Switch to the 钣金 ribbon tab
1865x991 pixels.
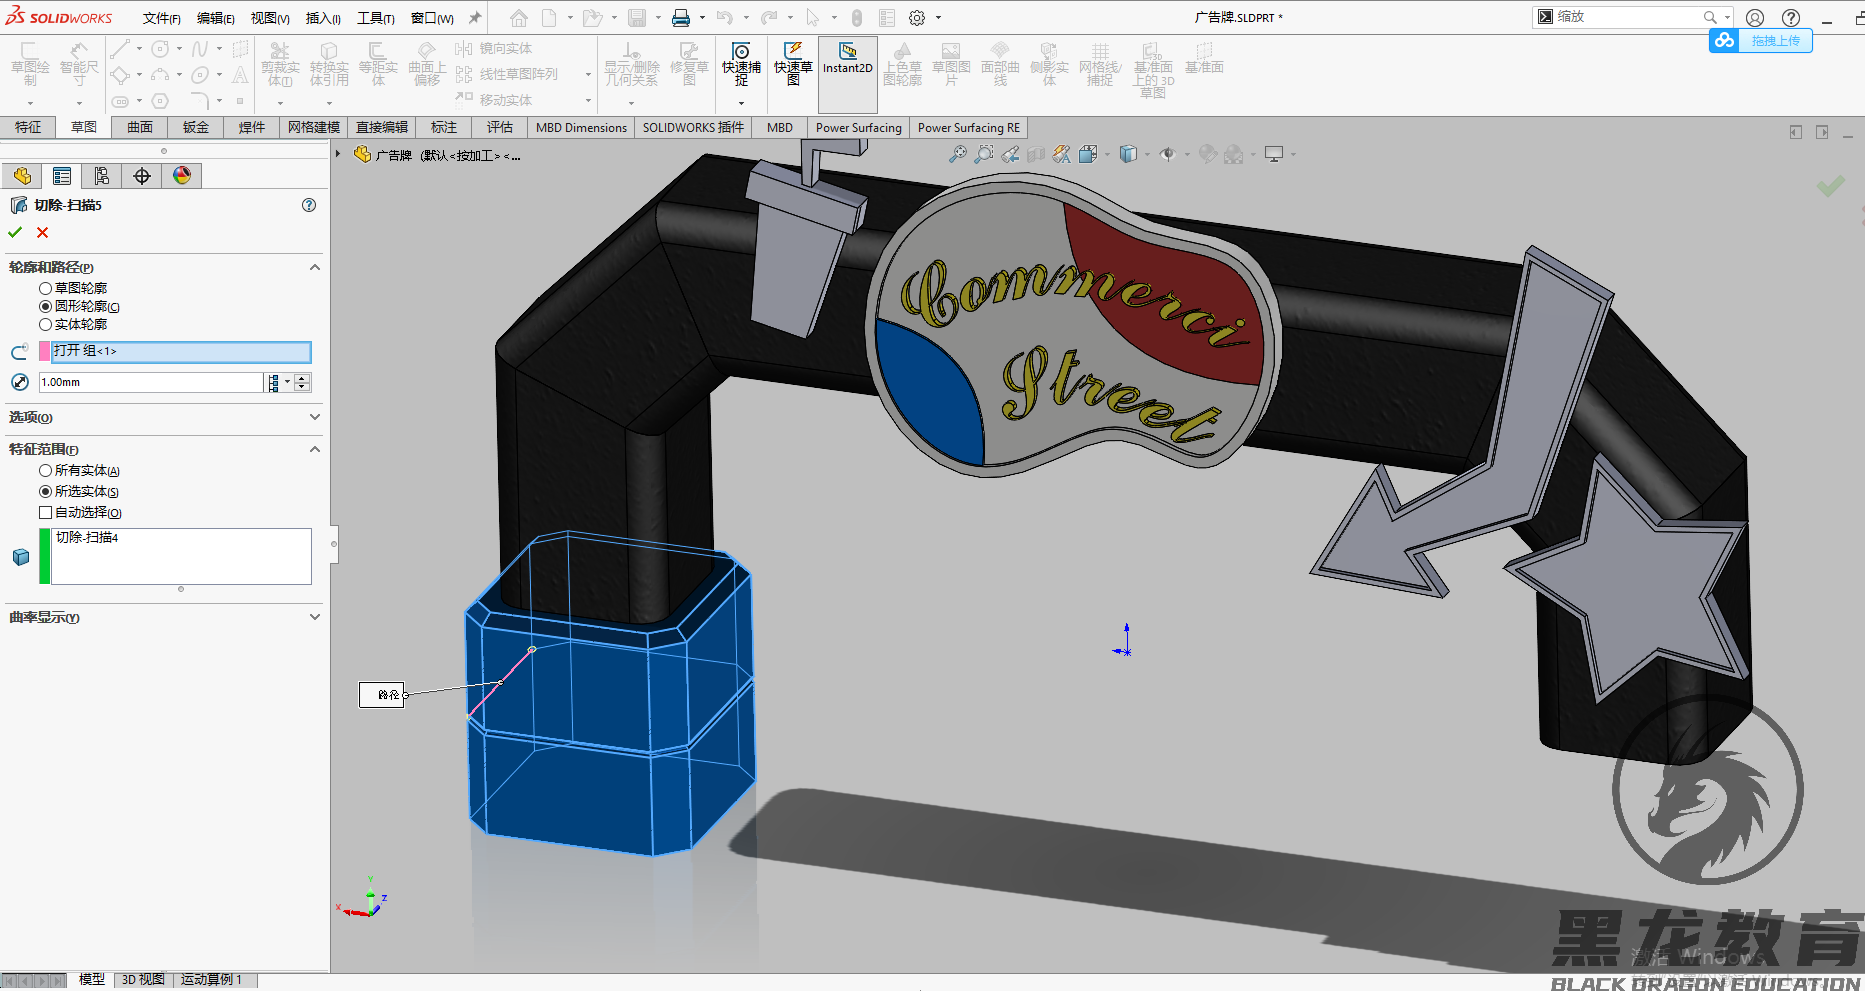coord(195,127)
